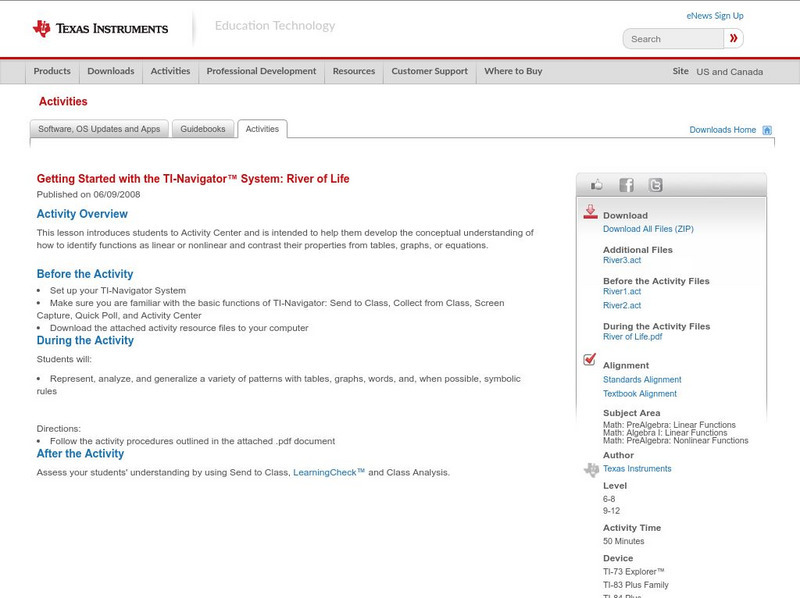The image size is (800, 598).
Task: Share the activity on Facebook
Action: point(626,185)
